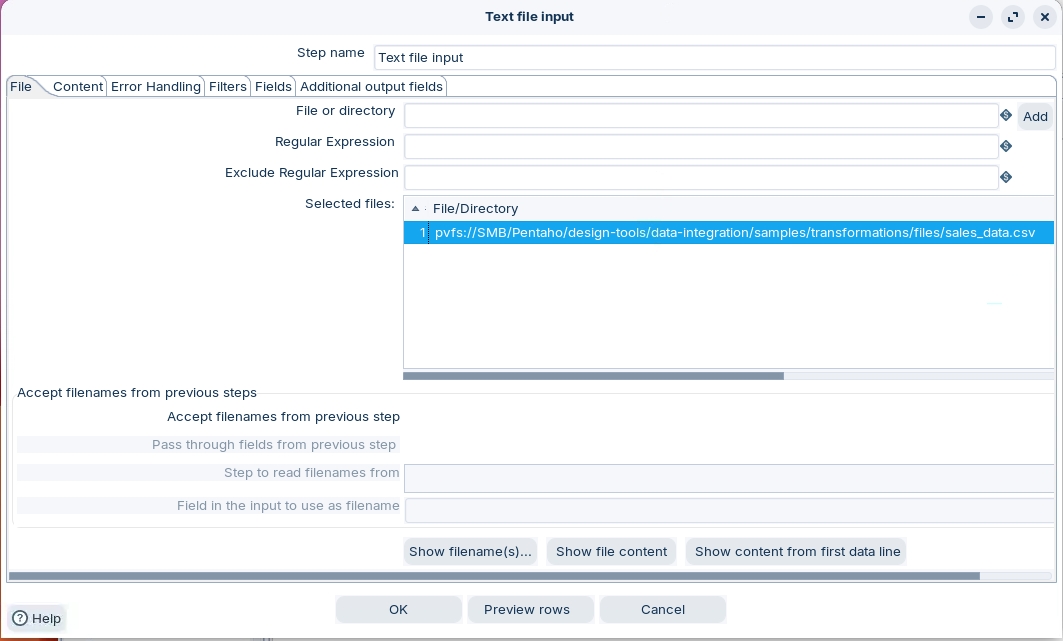Click variable icon beside Exclude Regular Expression field

[x=1006, y=177]
